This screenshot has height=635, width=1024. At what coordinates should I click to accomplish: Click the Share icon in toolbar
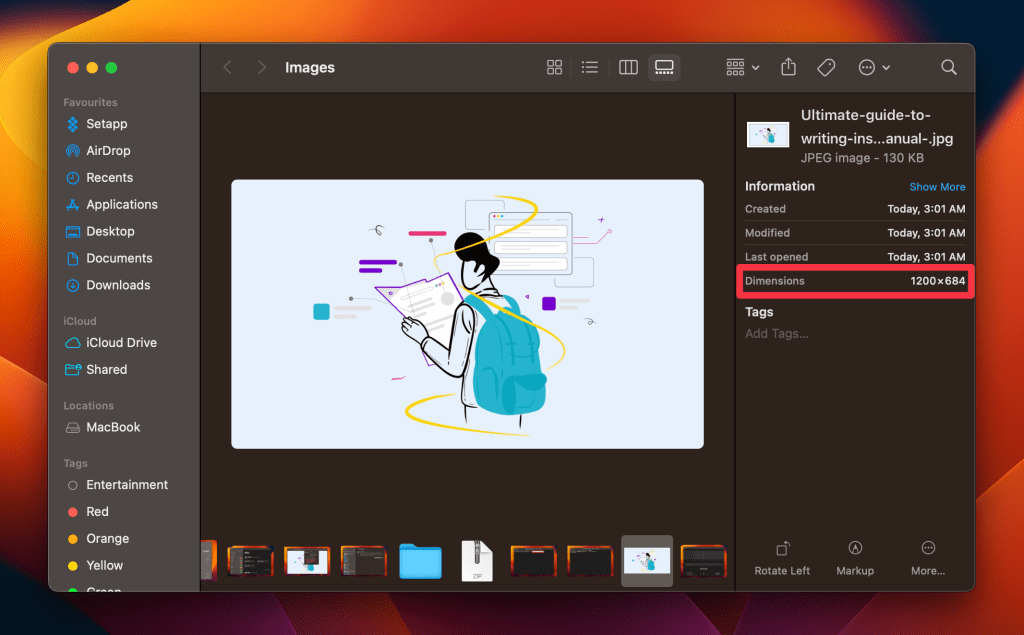pos(788,67)
